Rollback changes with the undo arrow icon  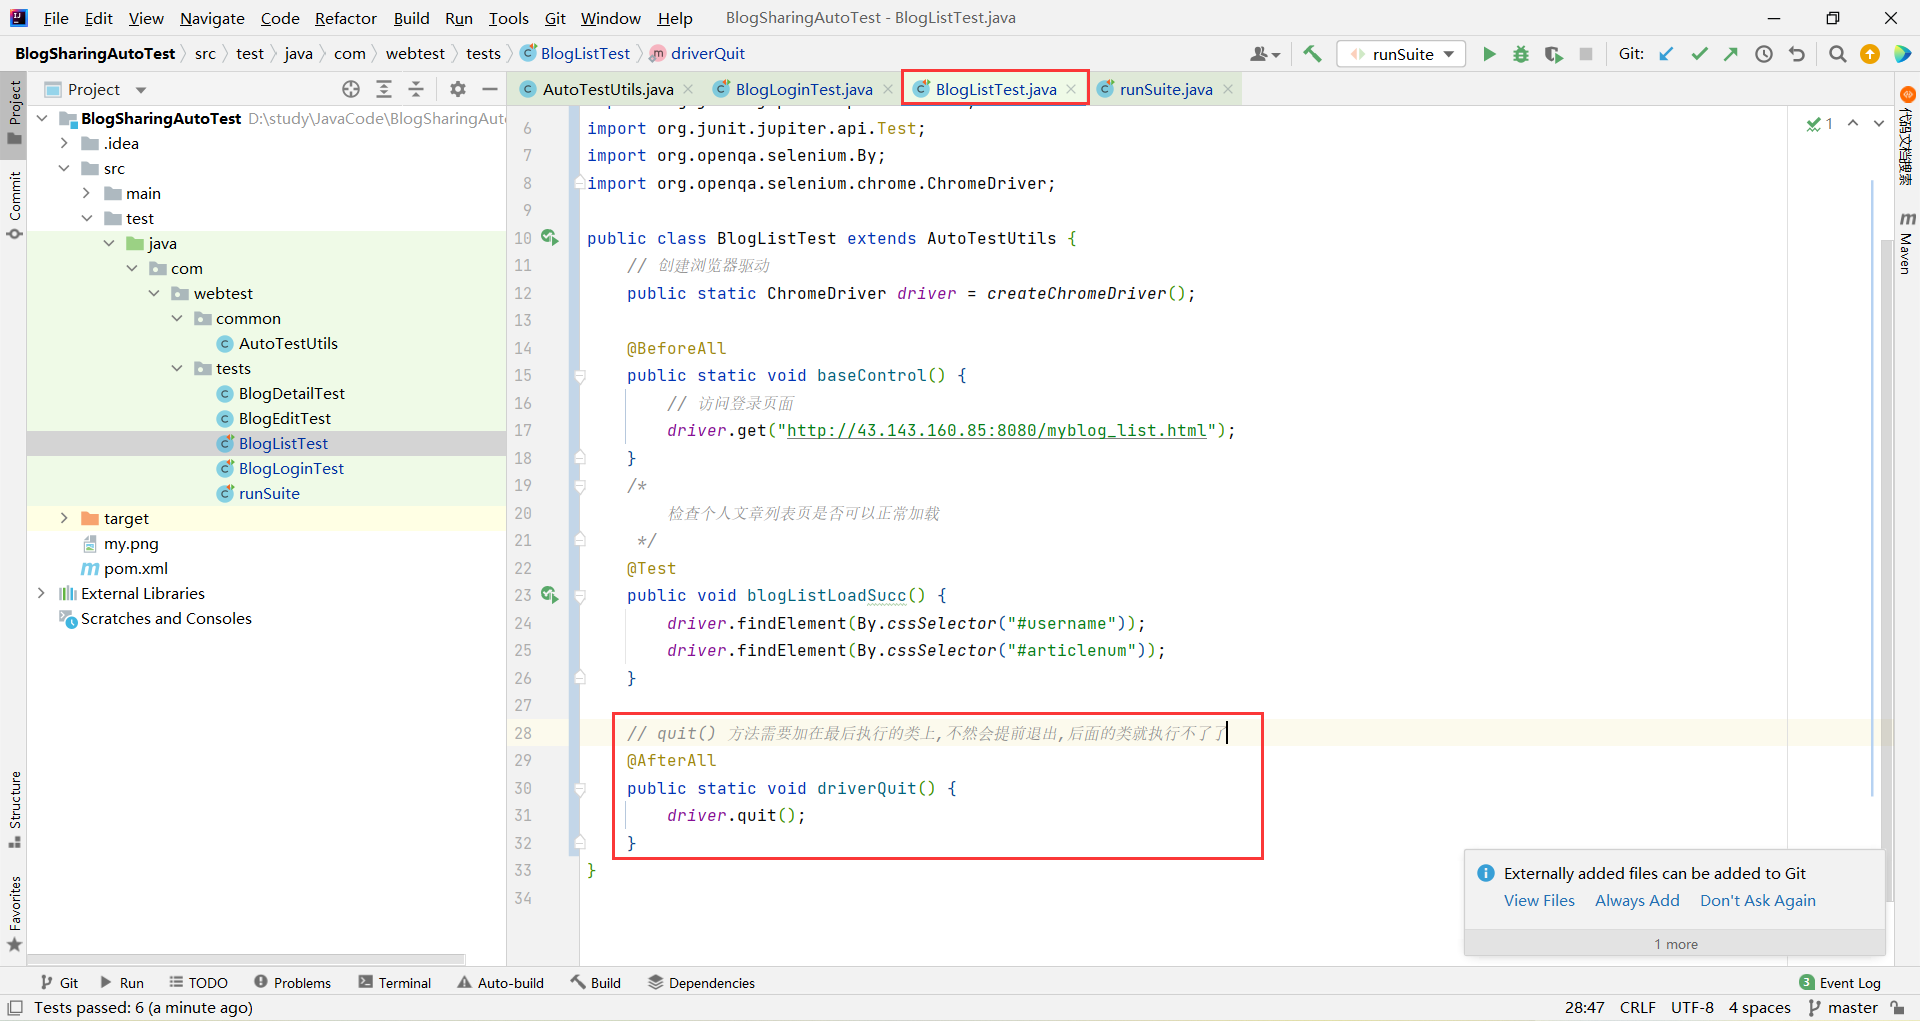point(1797,54)
